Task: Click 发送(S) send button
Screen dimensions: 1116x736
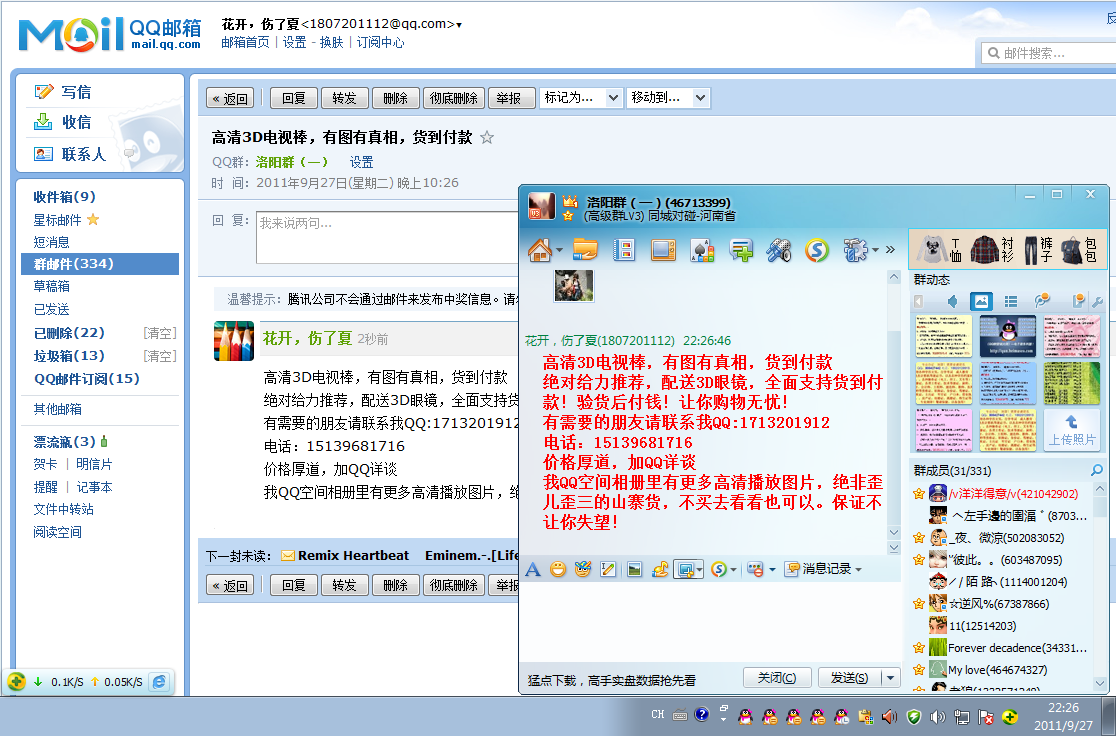Action: tap(849, 678)
